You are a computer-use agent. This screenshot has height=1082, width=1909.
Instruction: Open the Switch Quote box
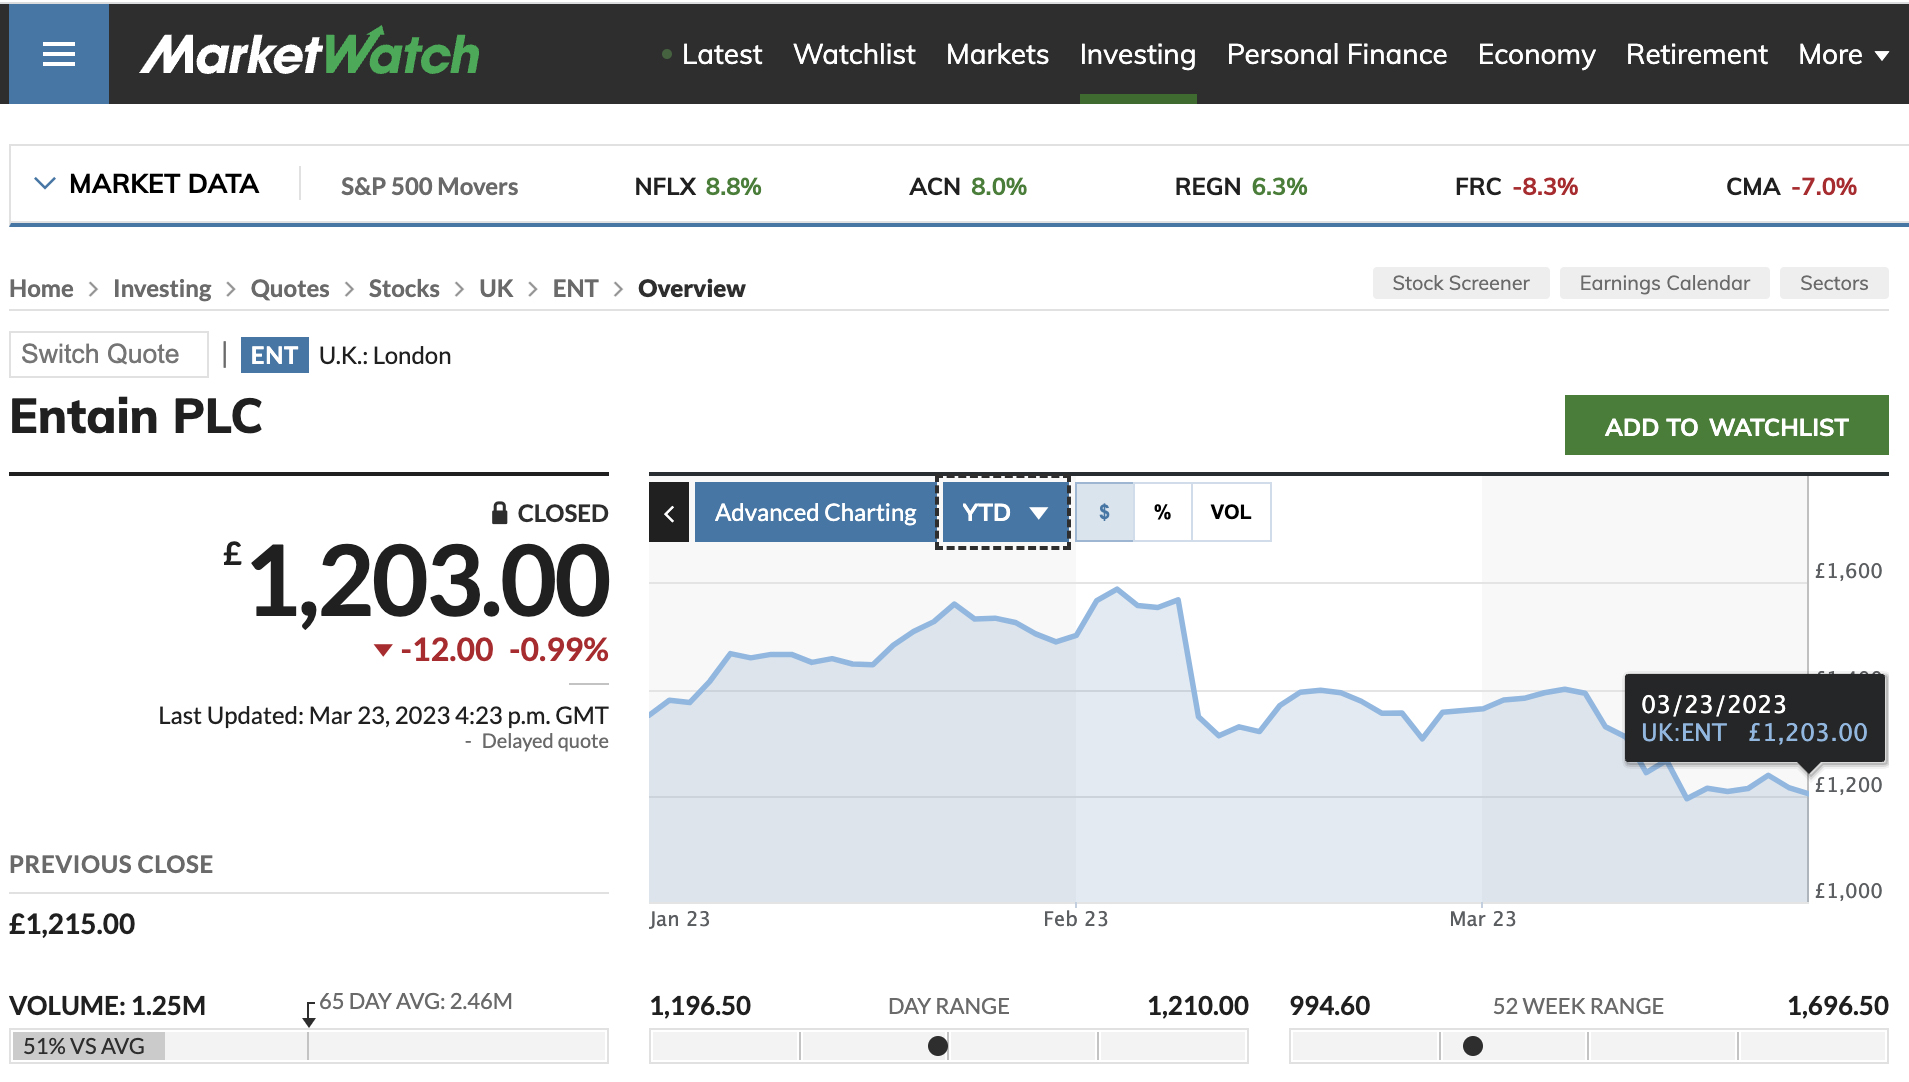109,354
